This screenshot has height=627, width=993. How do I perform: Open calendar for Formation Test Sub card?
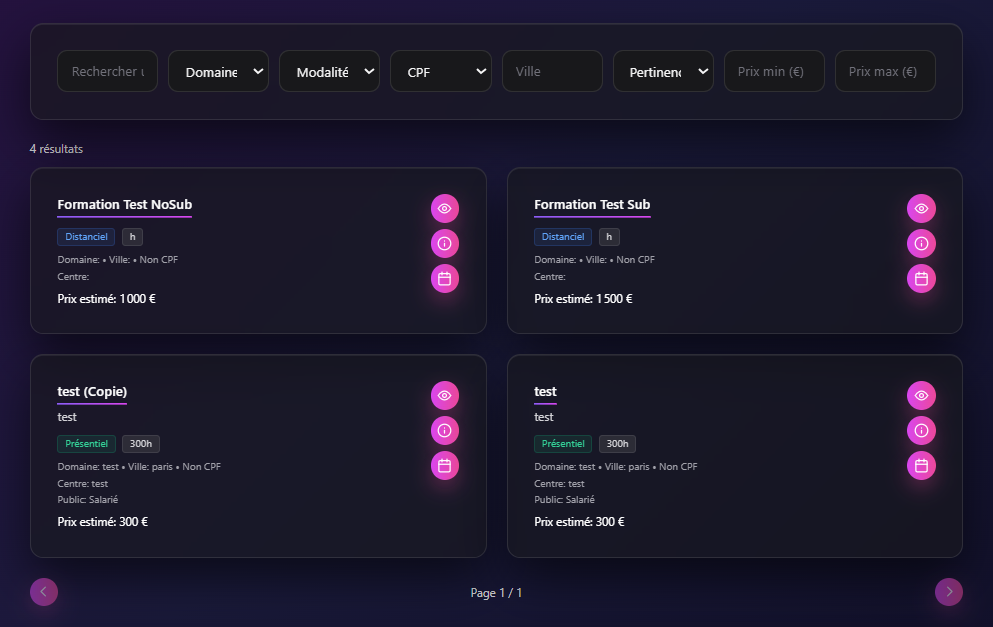921,279
